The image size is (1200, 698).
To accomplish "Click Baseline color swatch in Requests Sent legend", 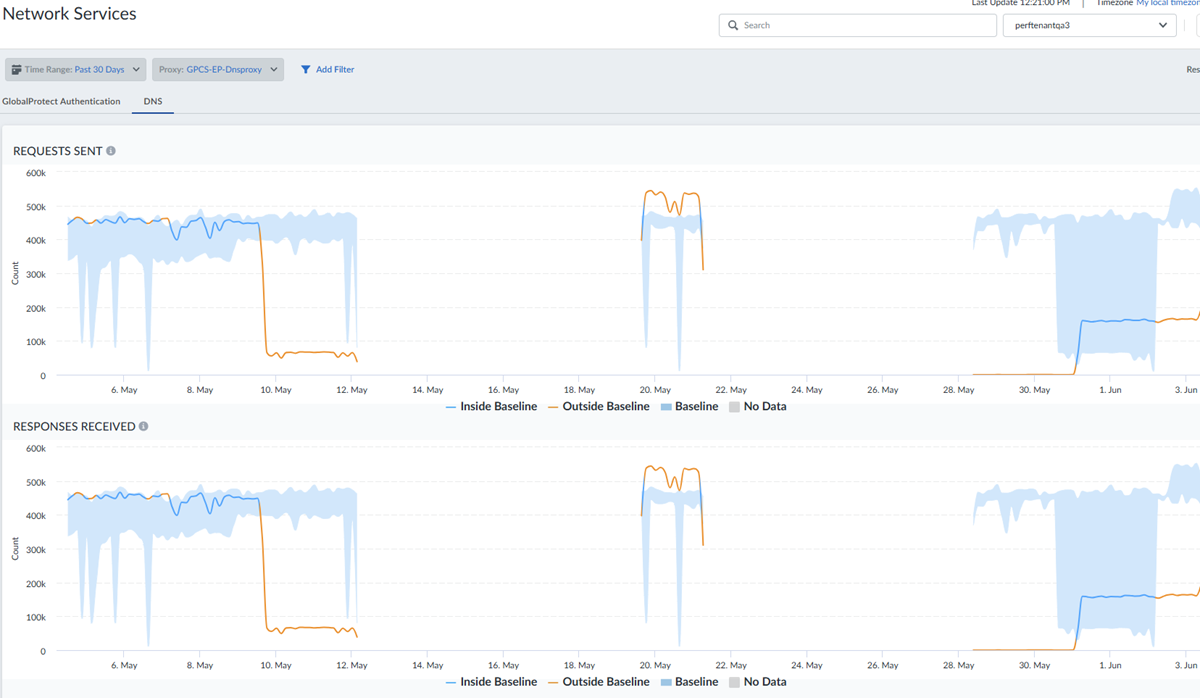I will (665, 407).
